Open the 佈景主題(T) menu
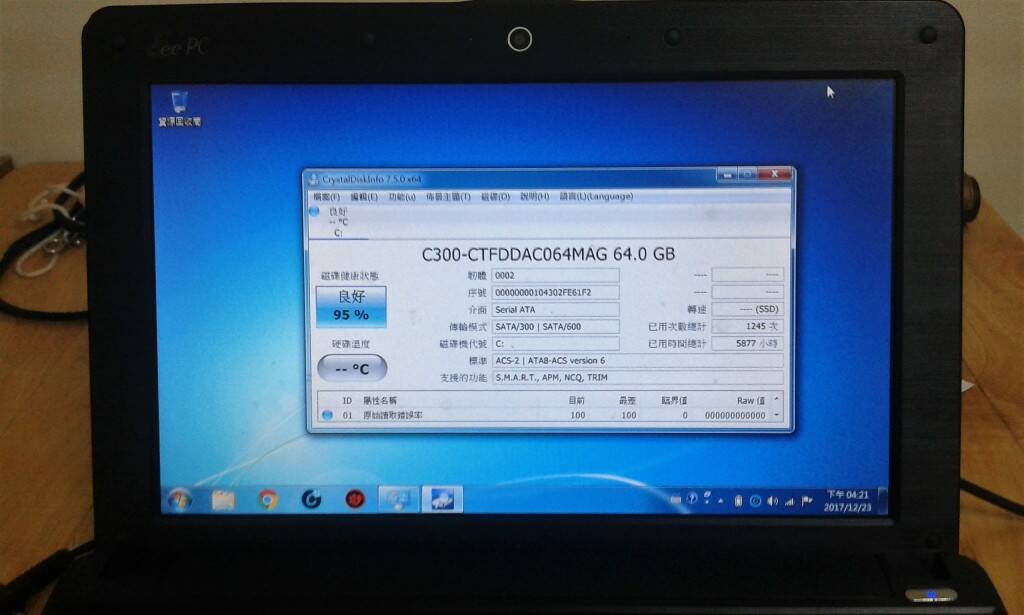Viewport: 1024px width, 615px height. click(x=448, y=197)
